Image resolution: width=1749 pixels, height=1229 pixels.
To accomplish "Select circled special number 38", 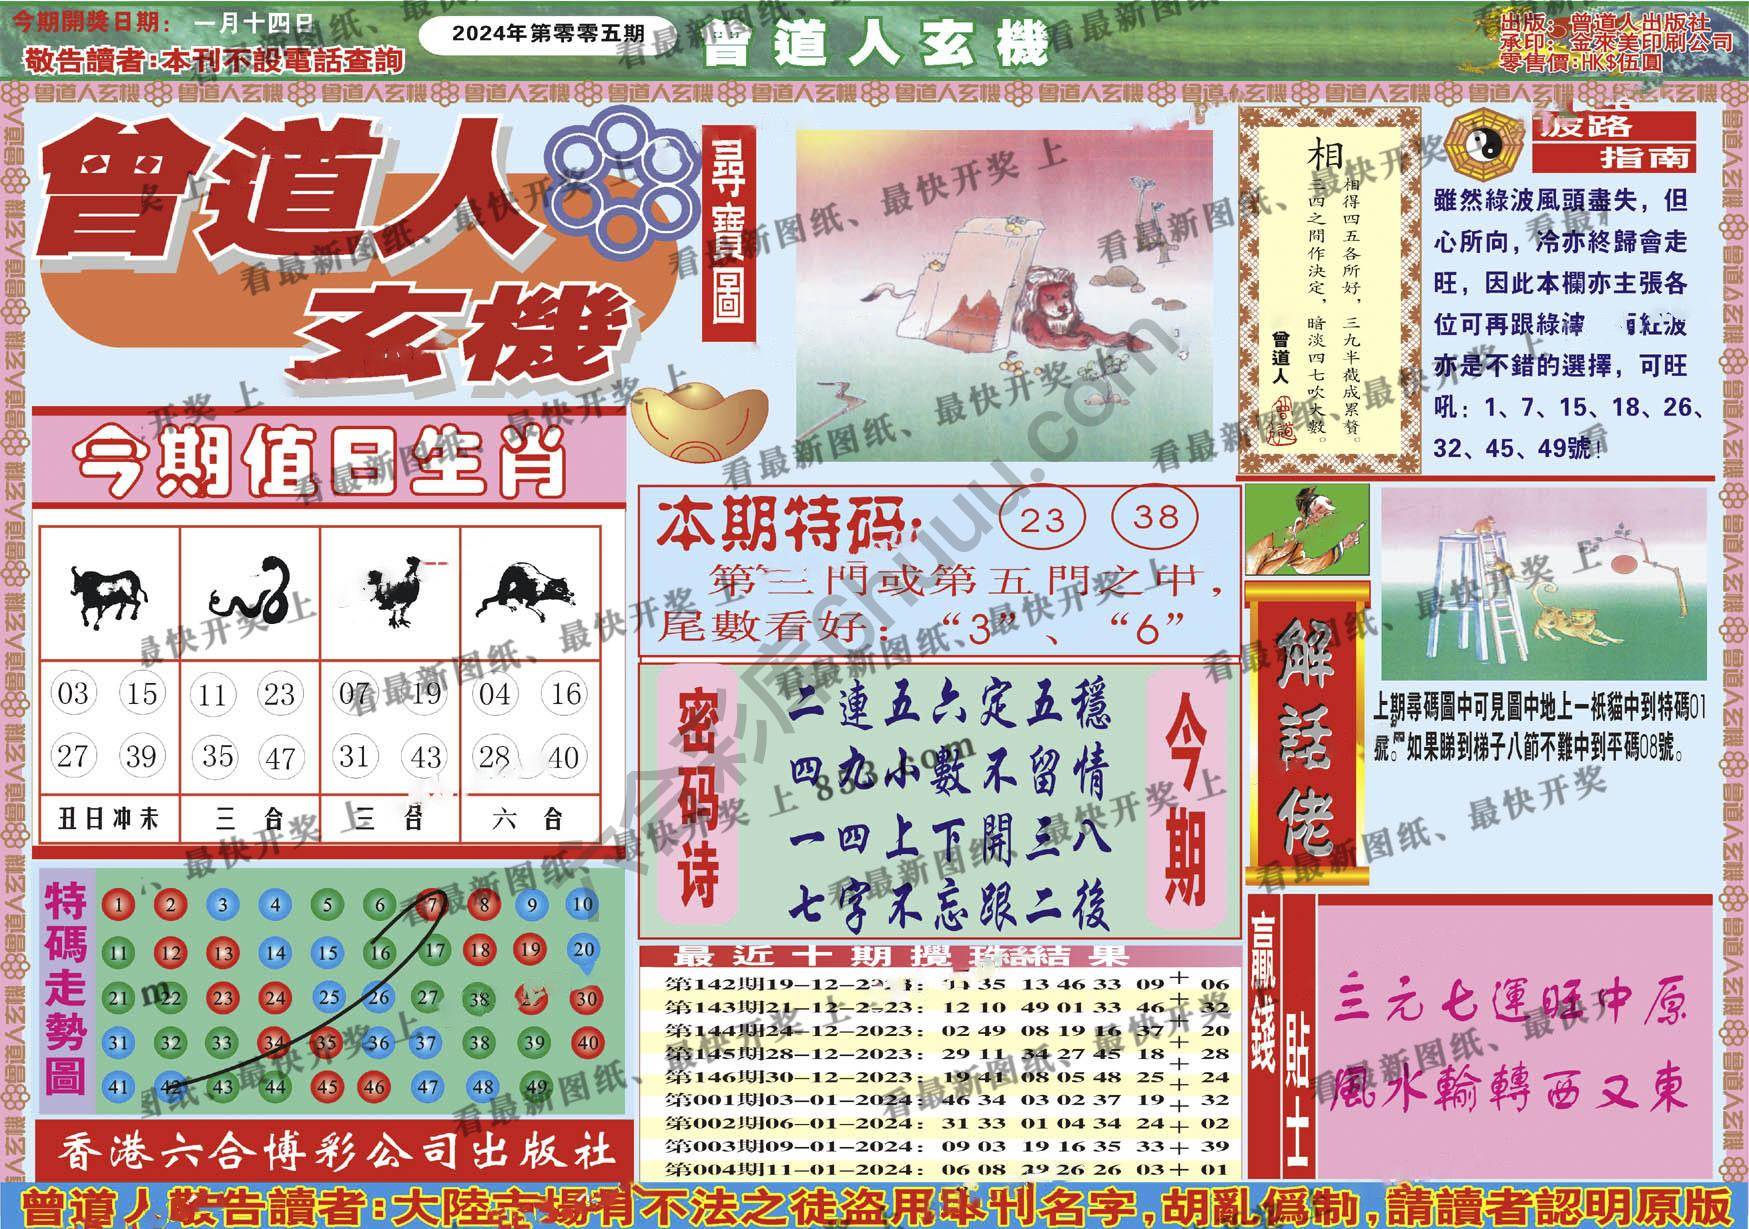I will 1156,517.
